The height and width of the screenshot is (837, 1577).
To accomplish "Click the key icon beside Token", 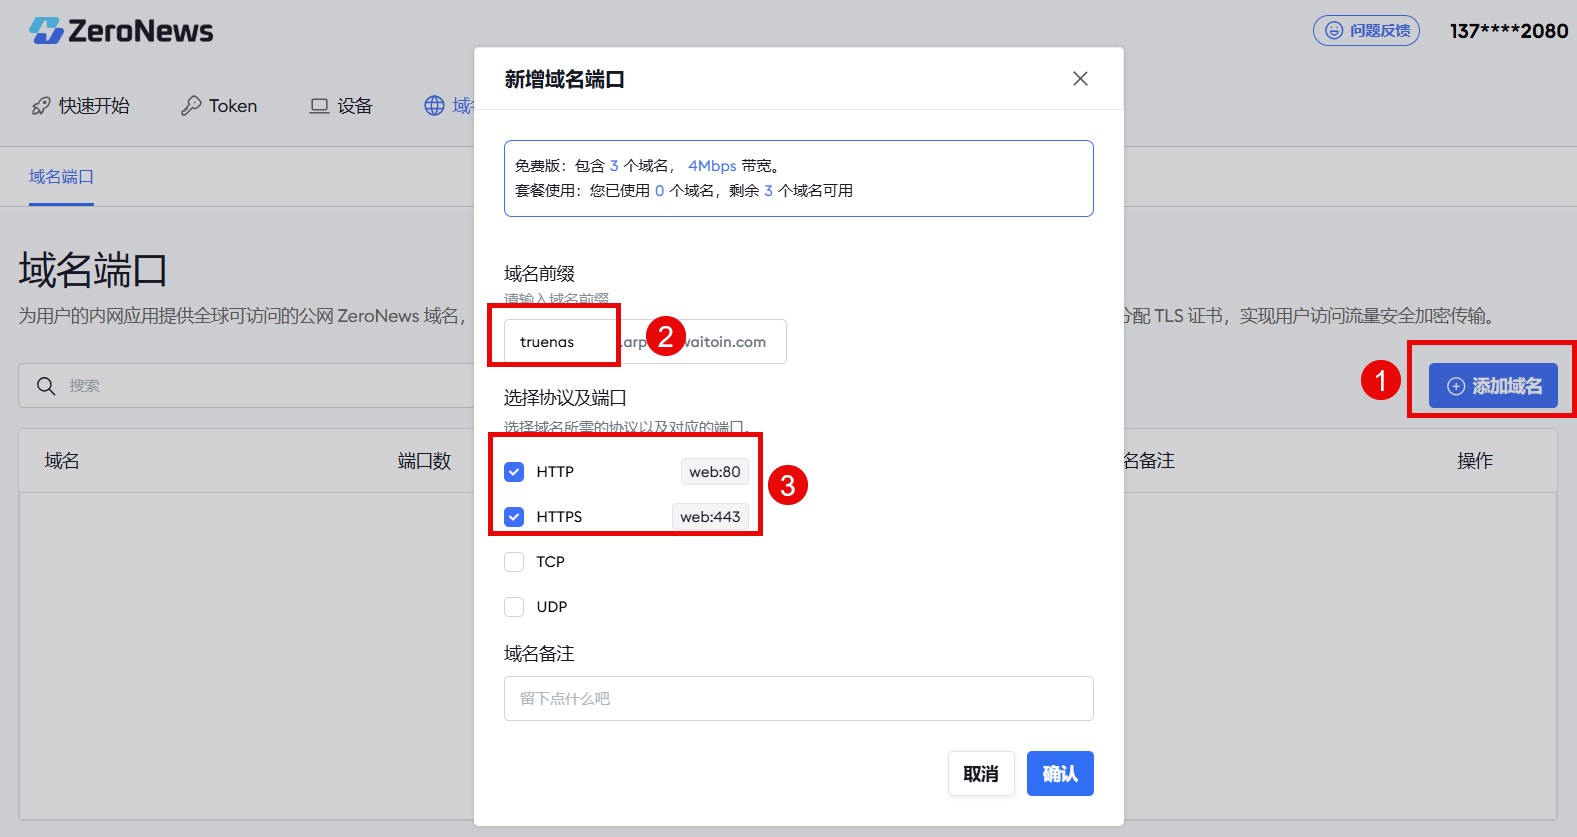I will (x=191, y=106).
